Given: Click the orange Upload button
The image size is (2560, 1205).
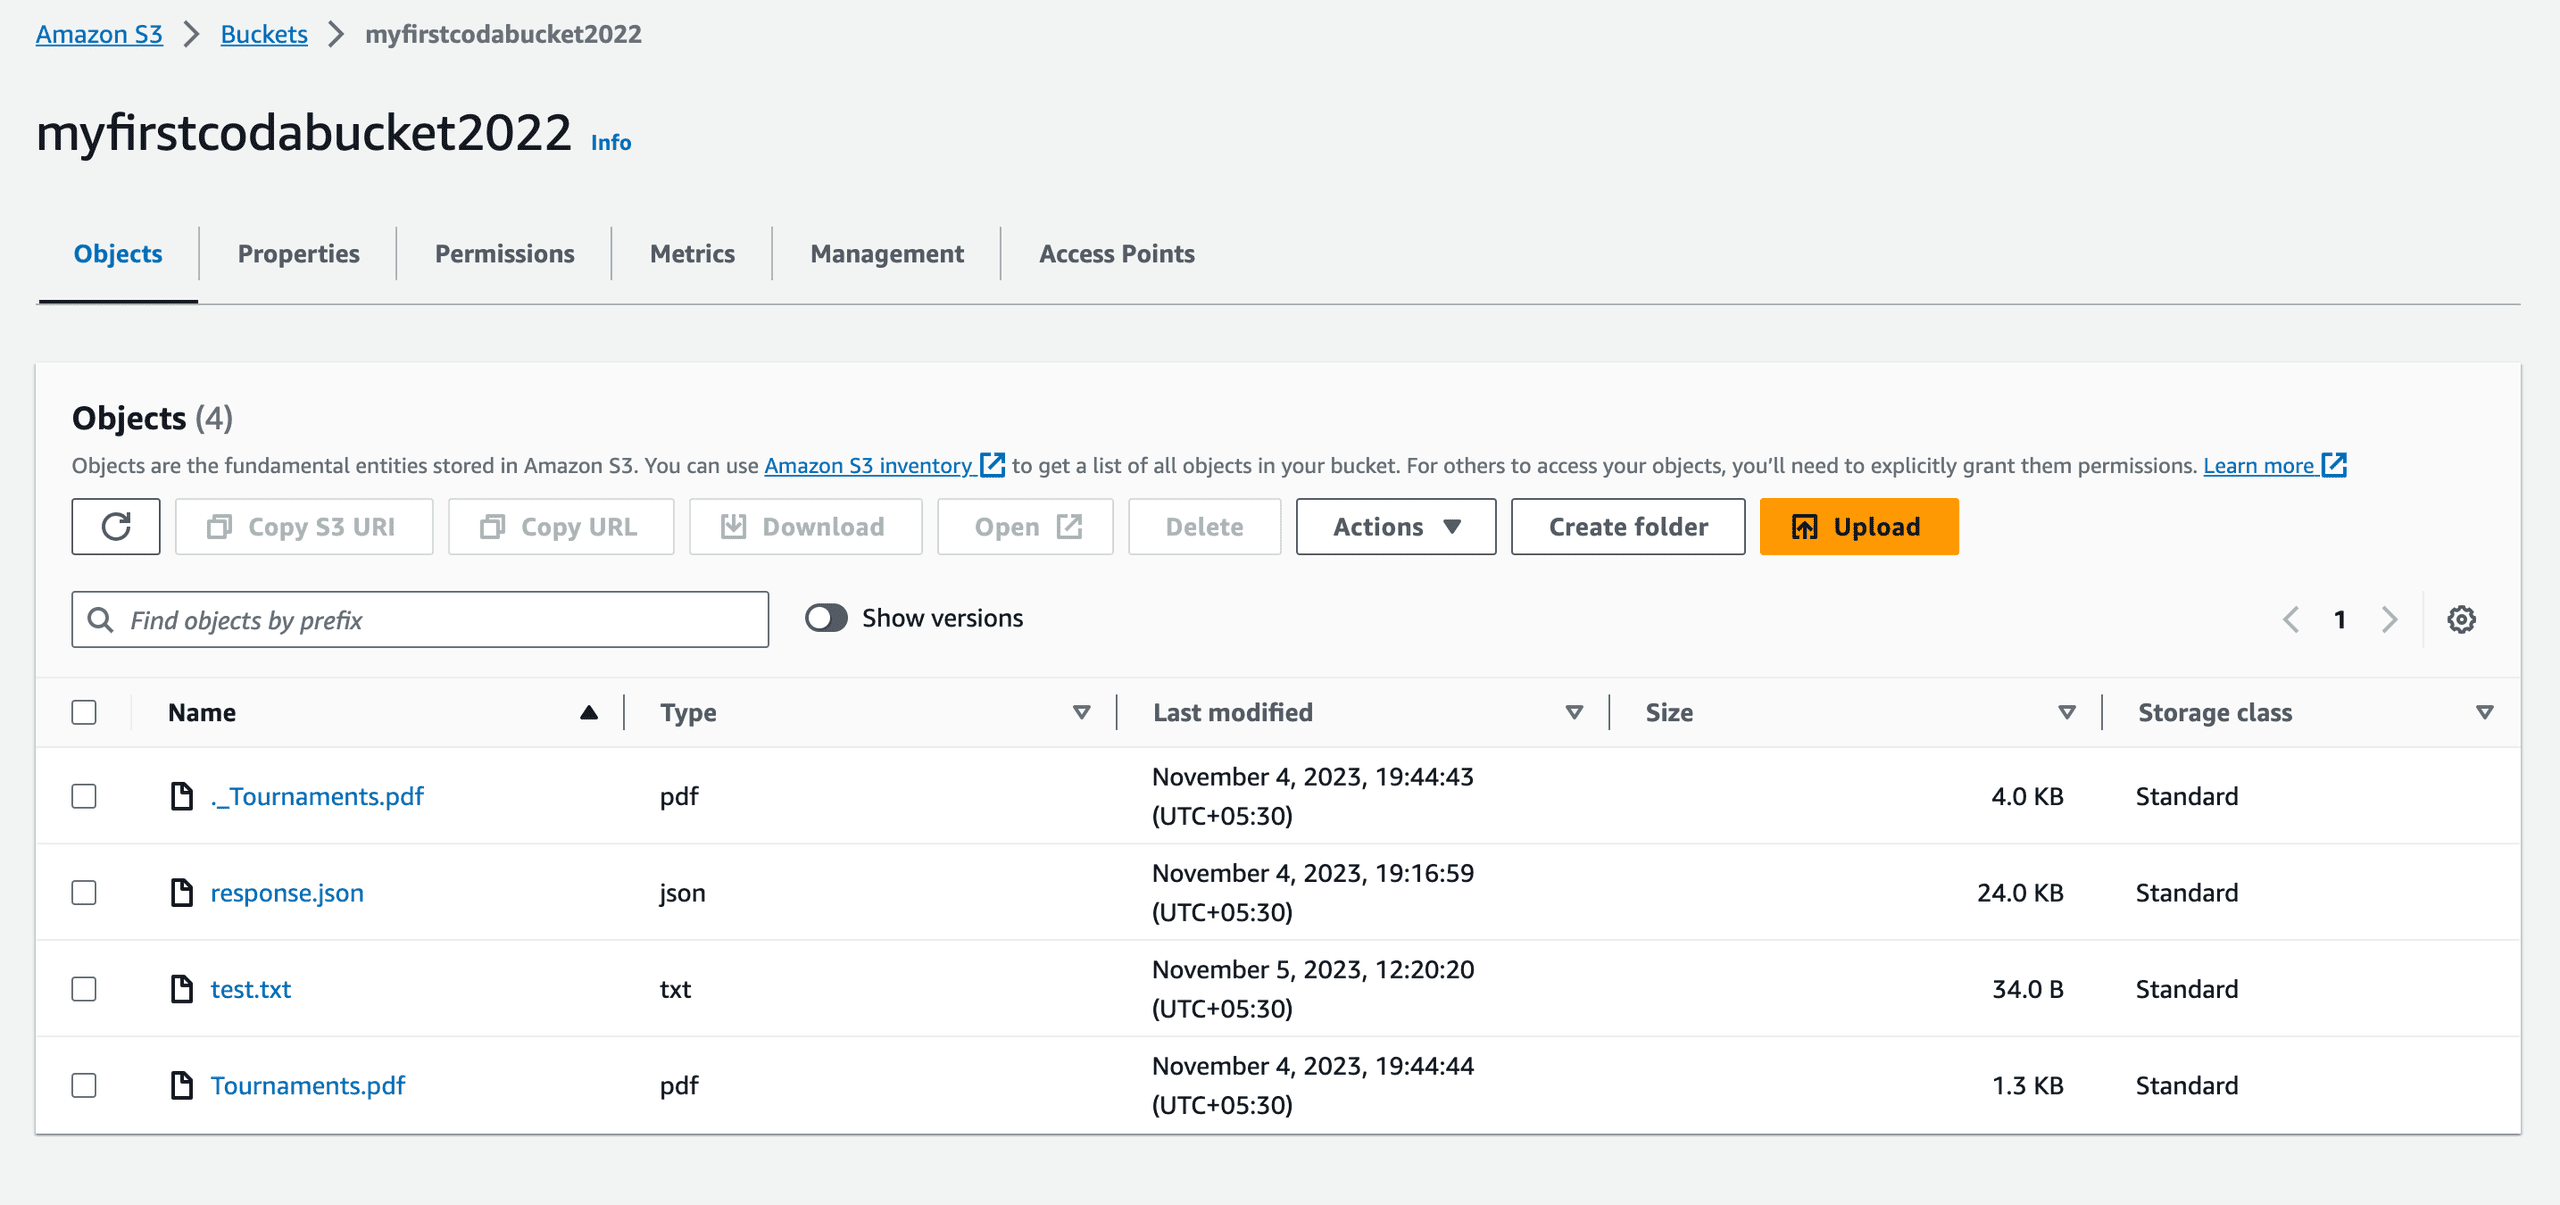Looking at the screenshot, I should 1859,527.
